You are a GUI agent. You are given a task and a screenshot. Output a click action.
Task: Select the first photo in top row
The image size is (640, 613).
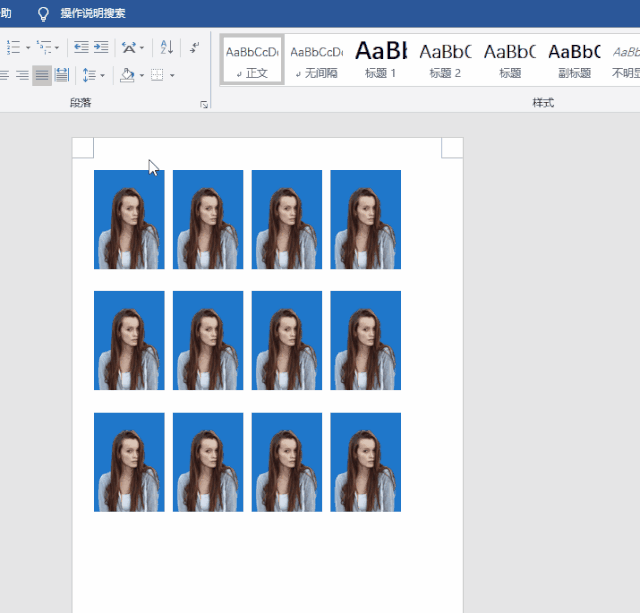129,219
